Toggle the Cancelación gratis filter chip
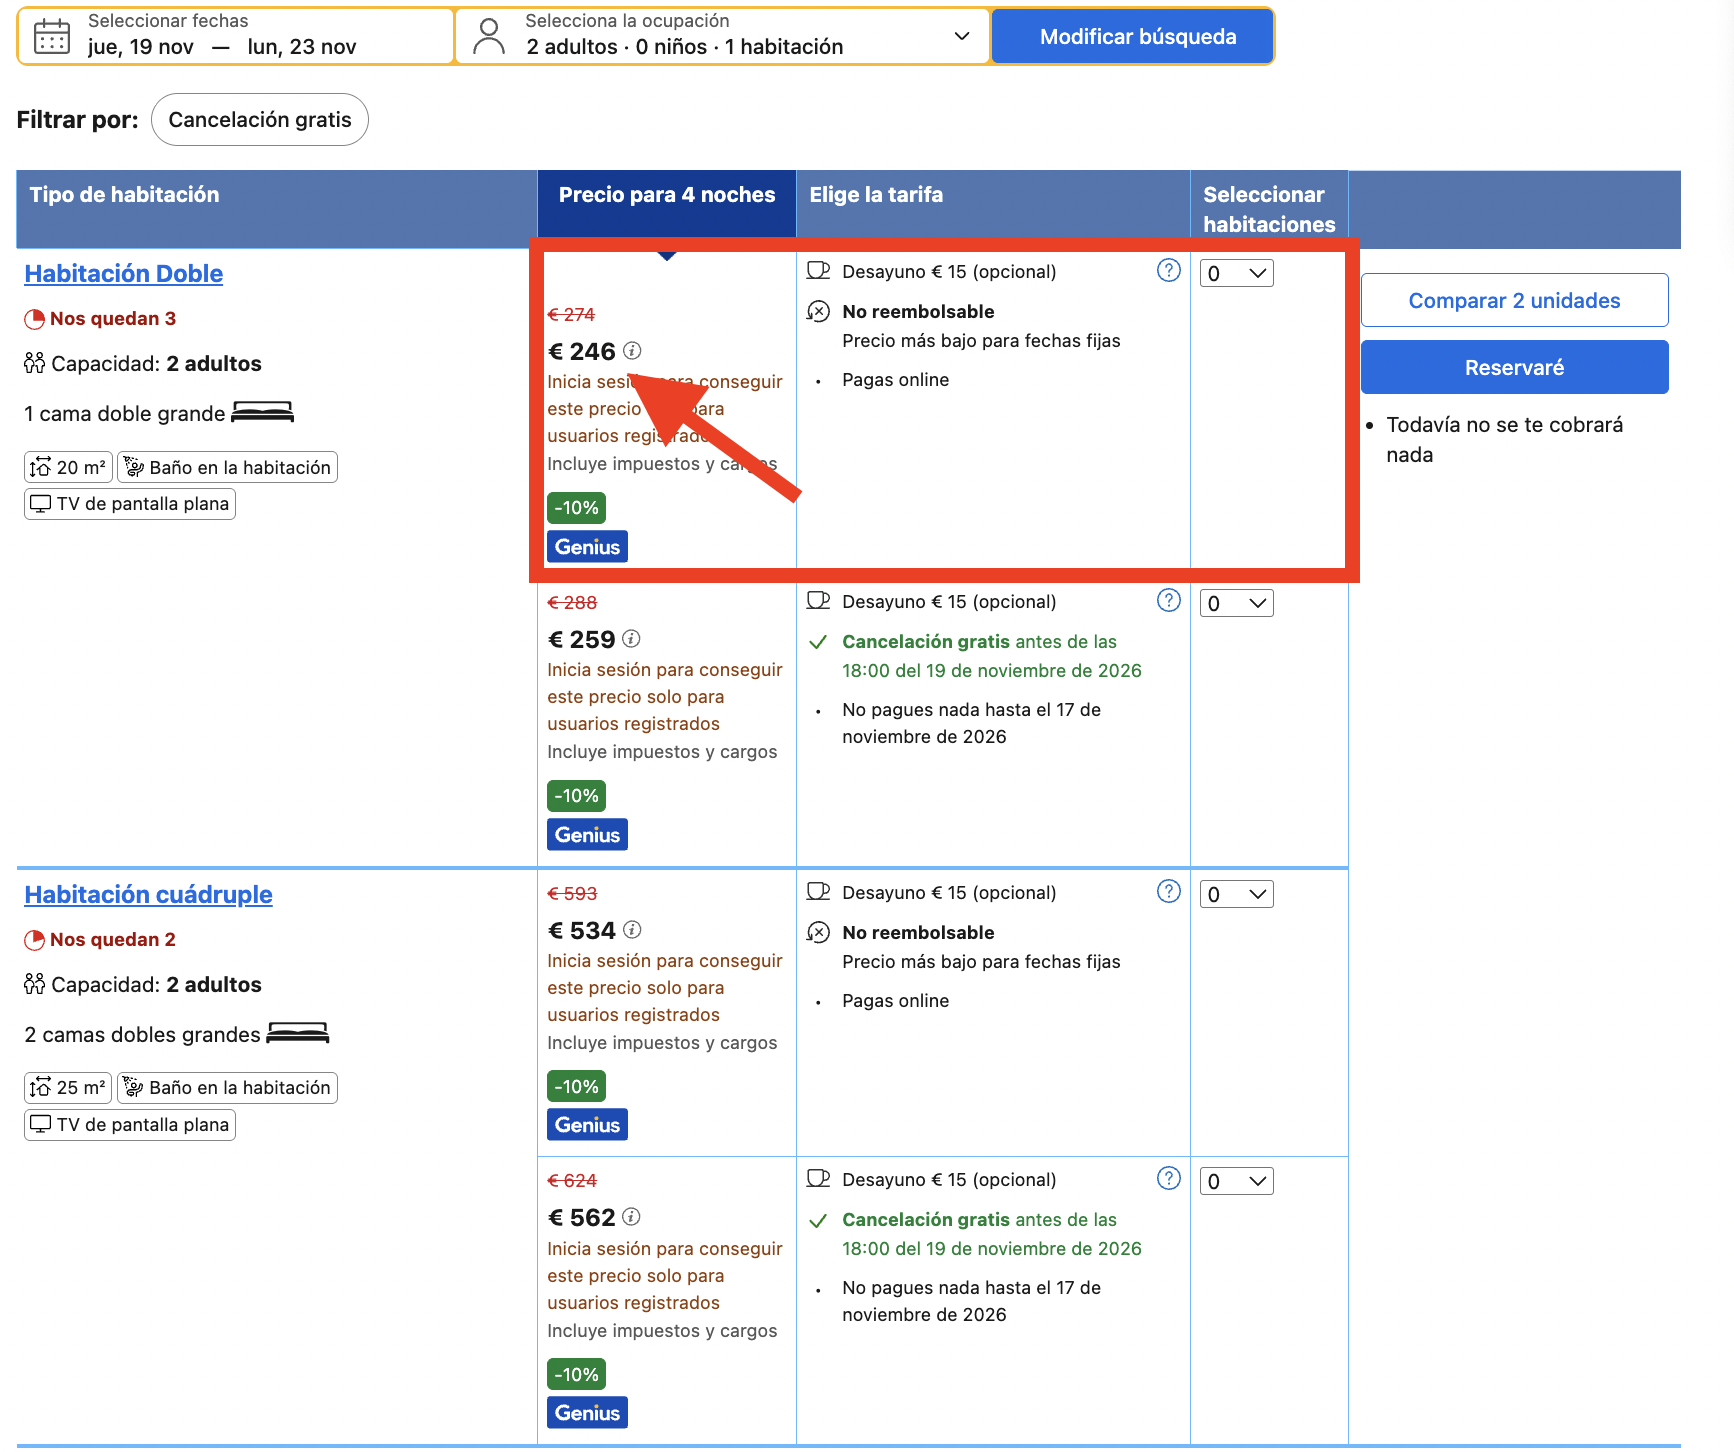Viewport: 1734px width, 1452px height. click(260, 120)
